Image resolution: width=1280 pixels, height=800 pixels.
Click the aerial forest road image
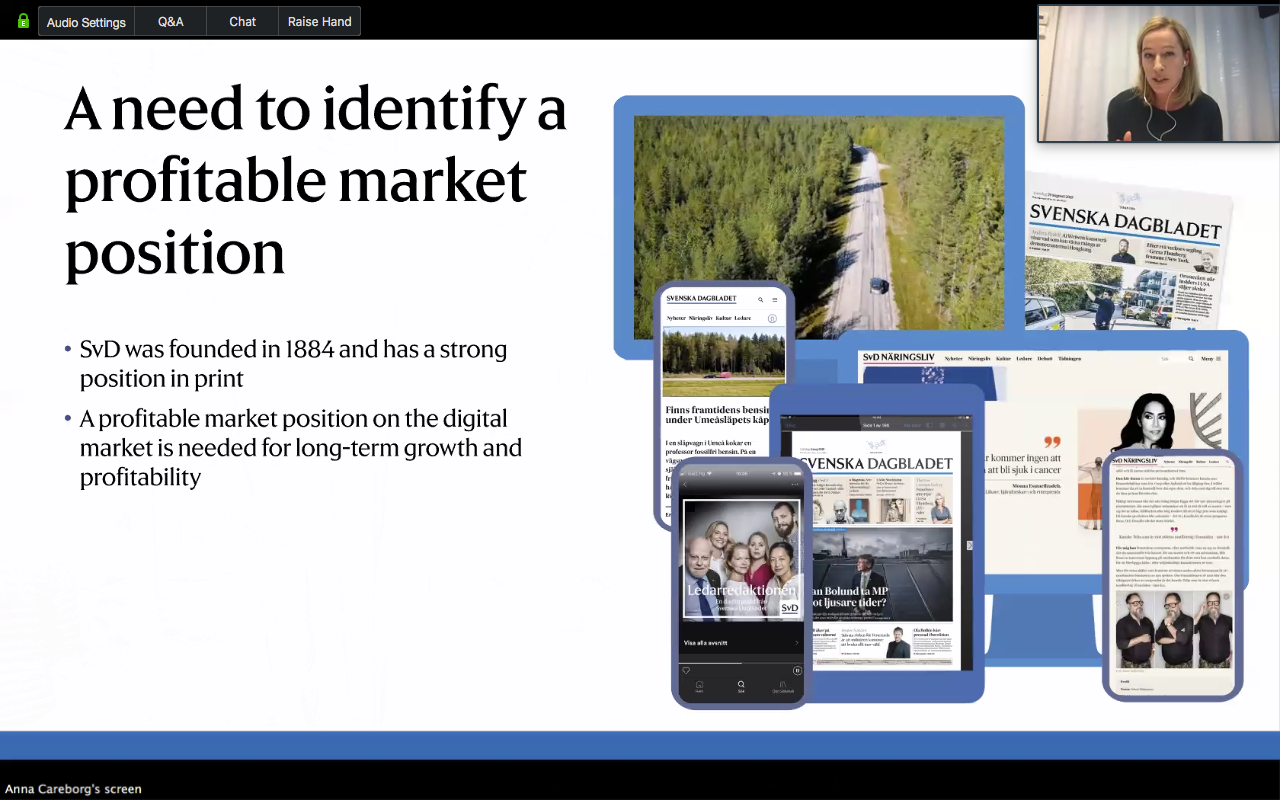(819, 227)
